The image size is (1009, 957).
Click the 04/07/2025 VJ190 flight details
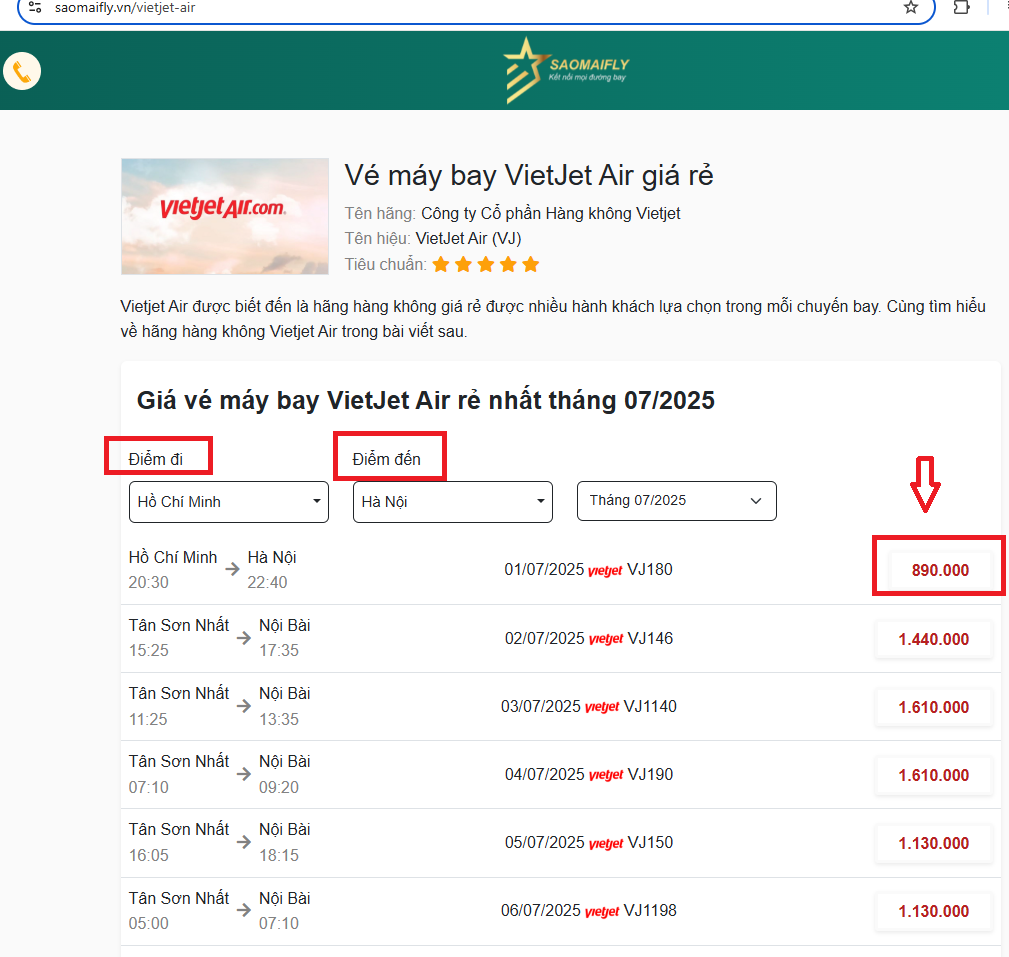[x=589, y=774]
